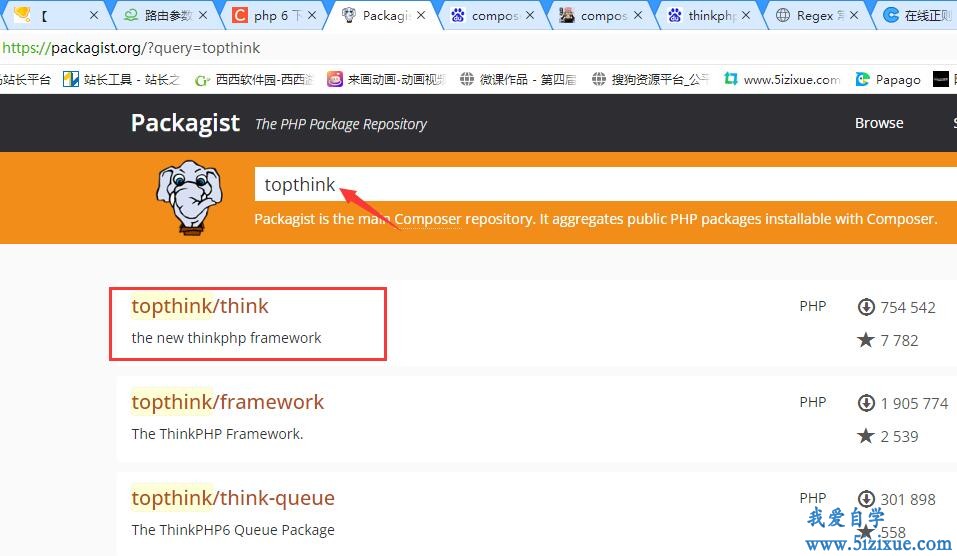This screenshot has height=556, width=957.
Task: Click the 'The PHP Package Repository' tagline
Action: [x=341, y=124]
